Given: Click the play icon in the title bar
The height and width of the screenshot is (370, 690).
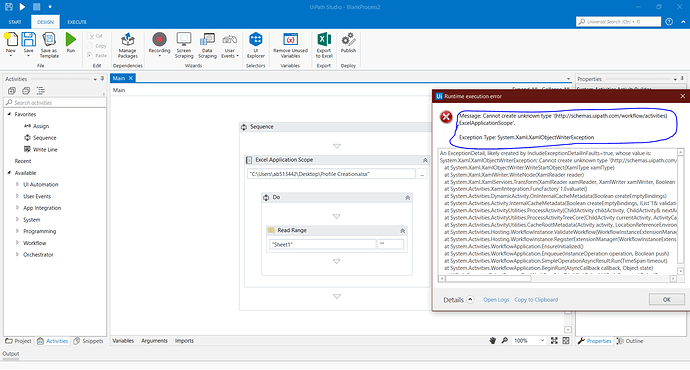Looking at the screenshot, I should click(x=22, y=7).
